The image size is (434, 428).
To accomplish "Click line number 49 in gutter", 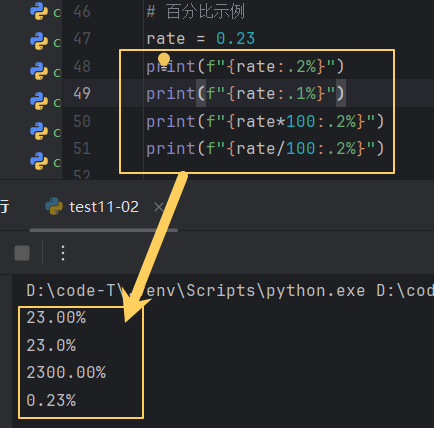I will tap(82, 93).
